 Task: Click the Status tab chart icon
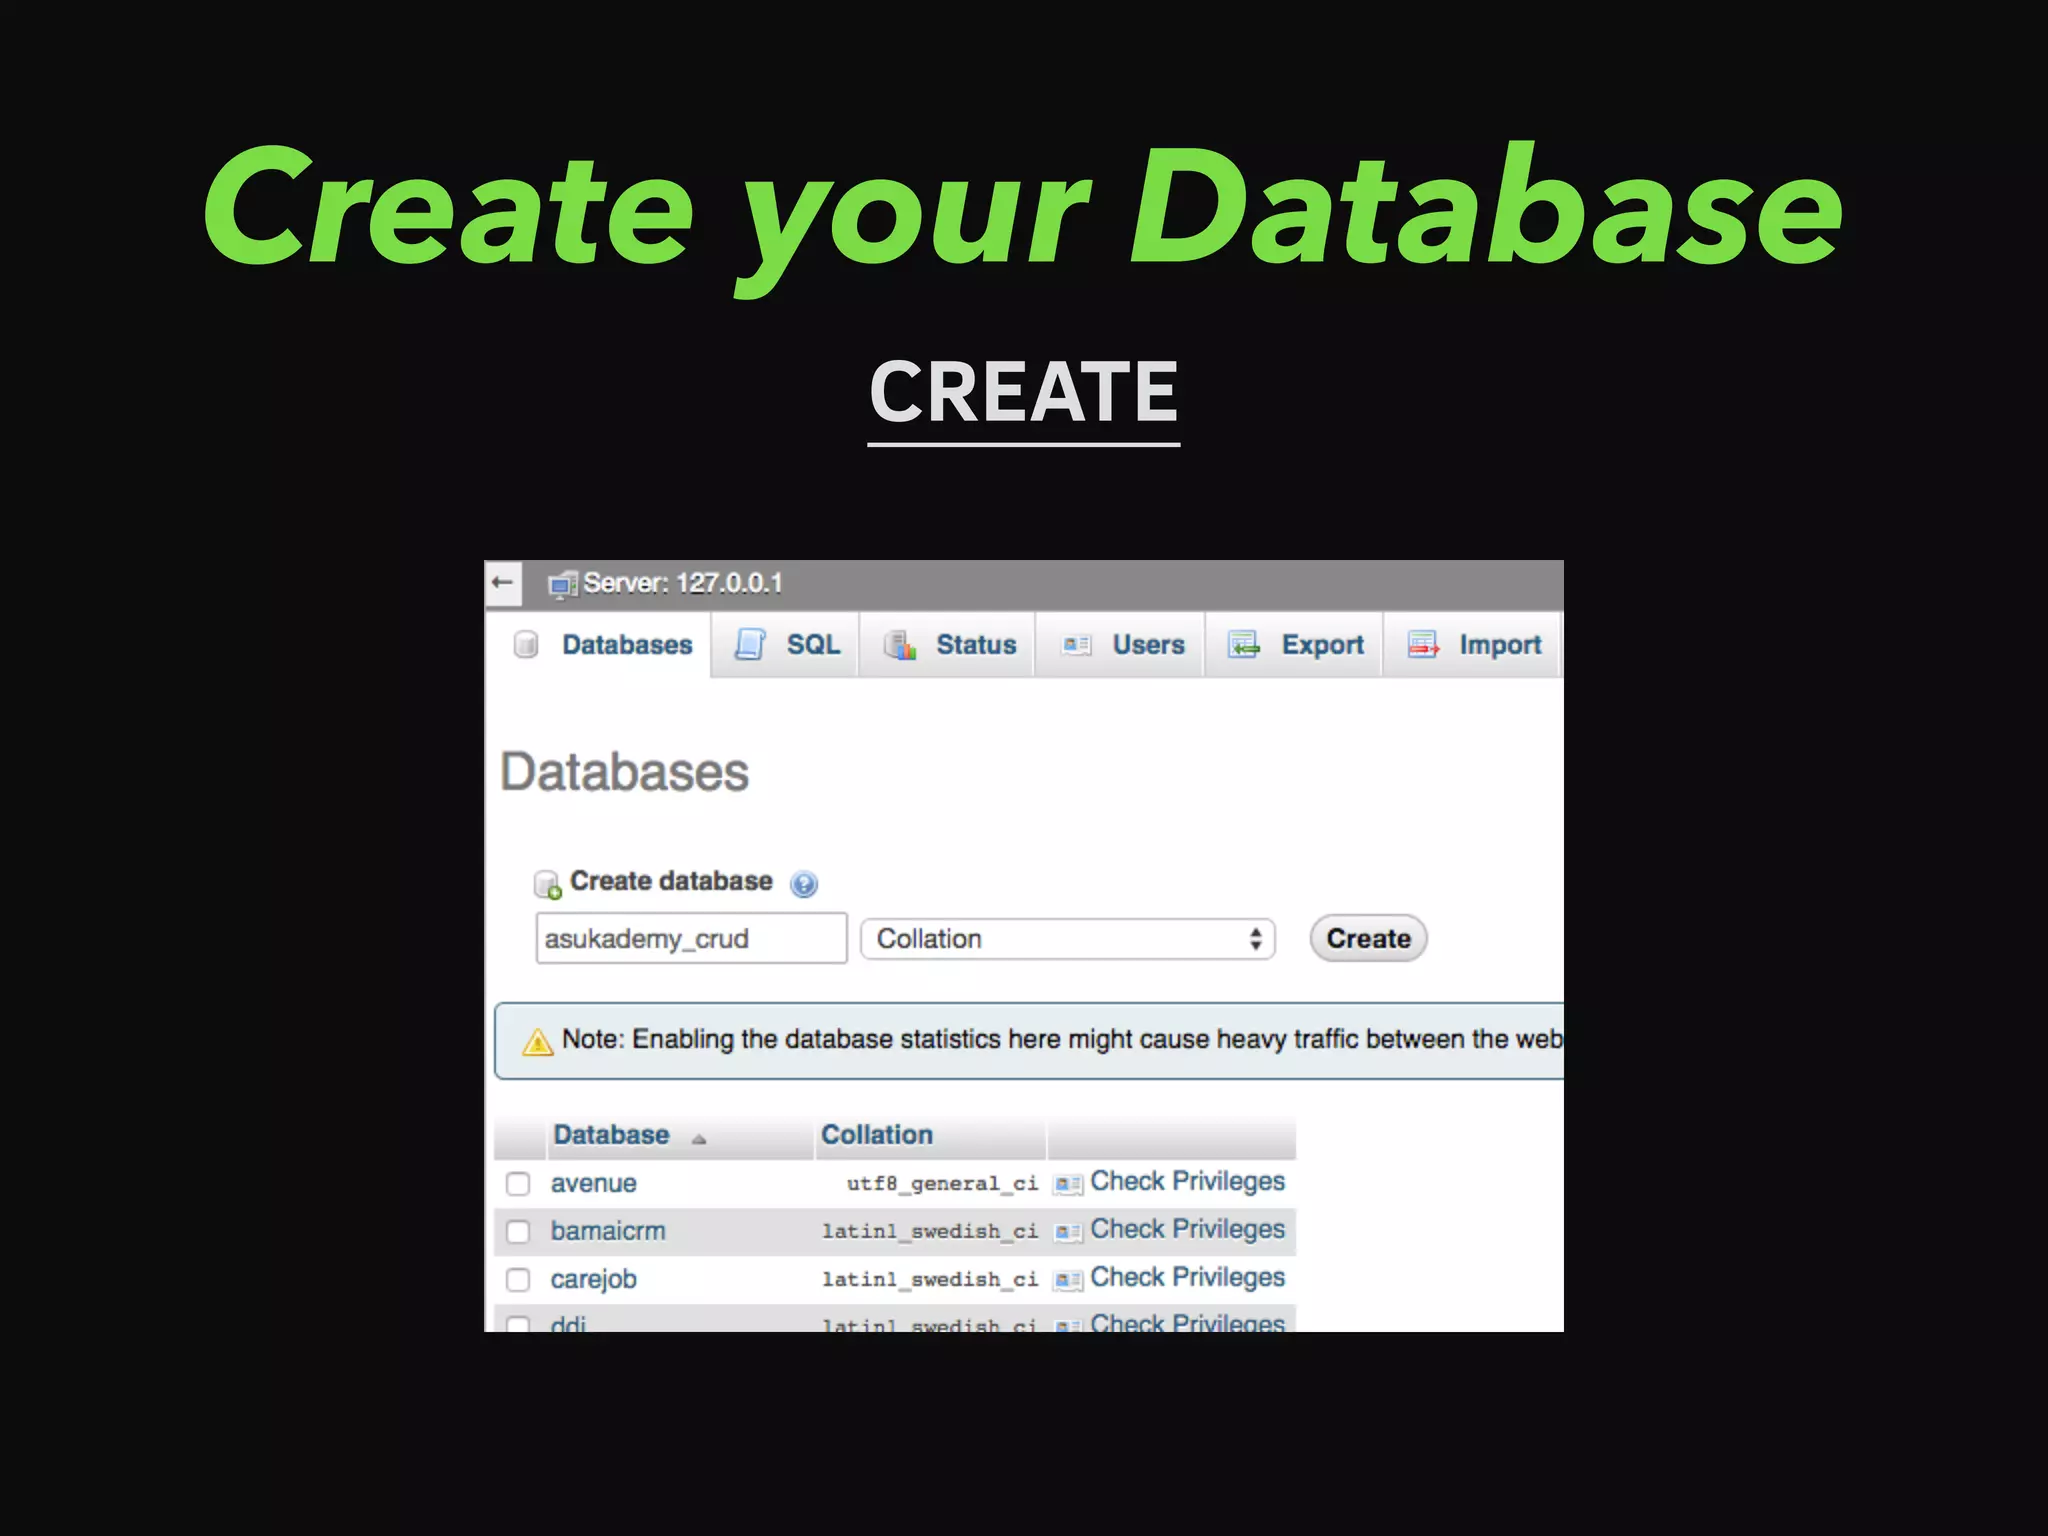[x=900, y=645]
